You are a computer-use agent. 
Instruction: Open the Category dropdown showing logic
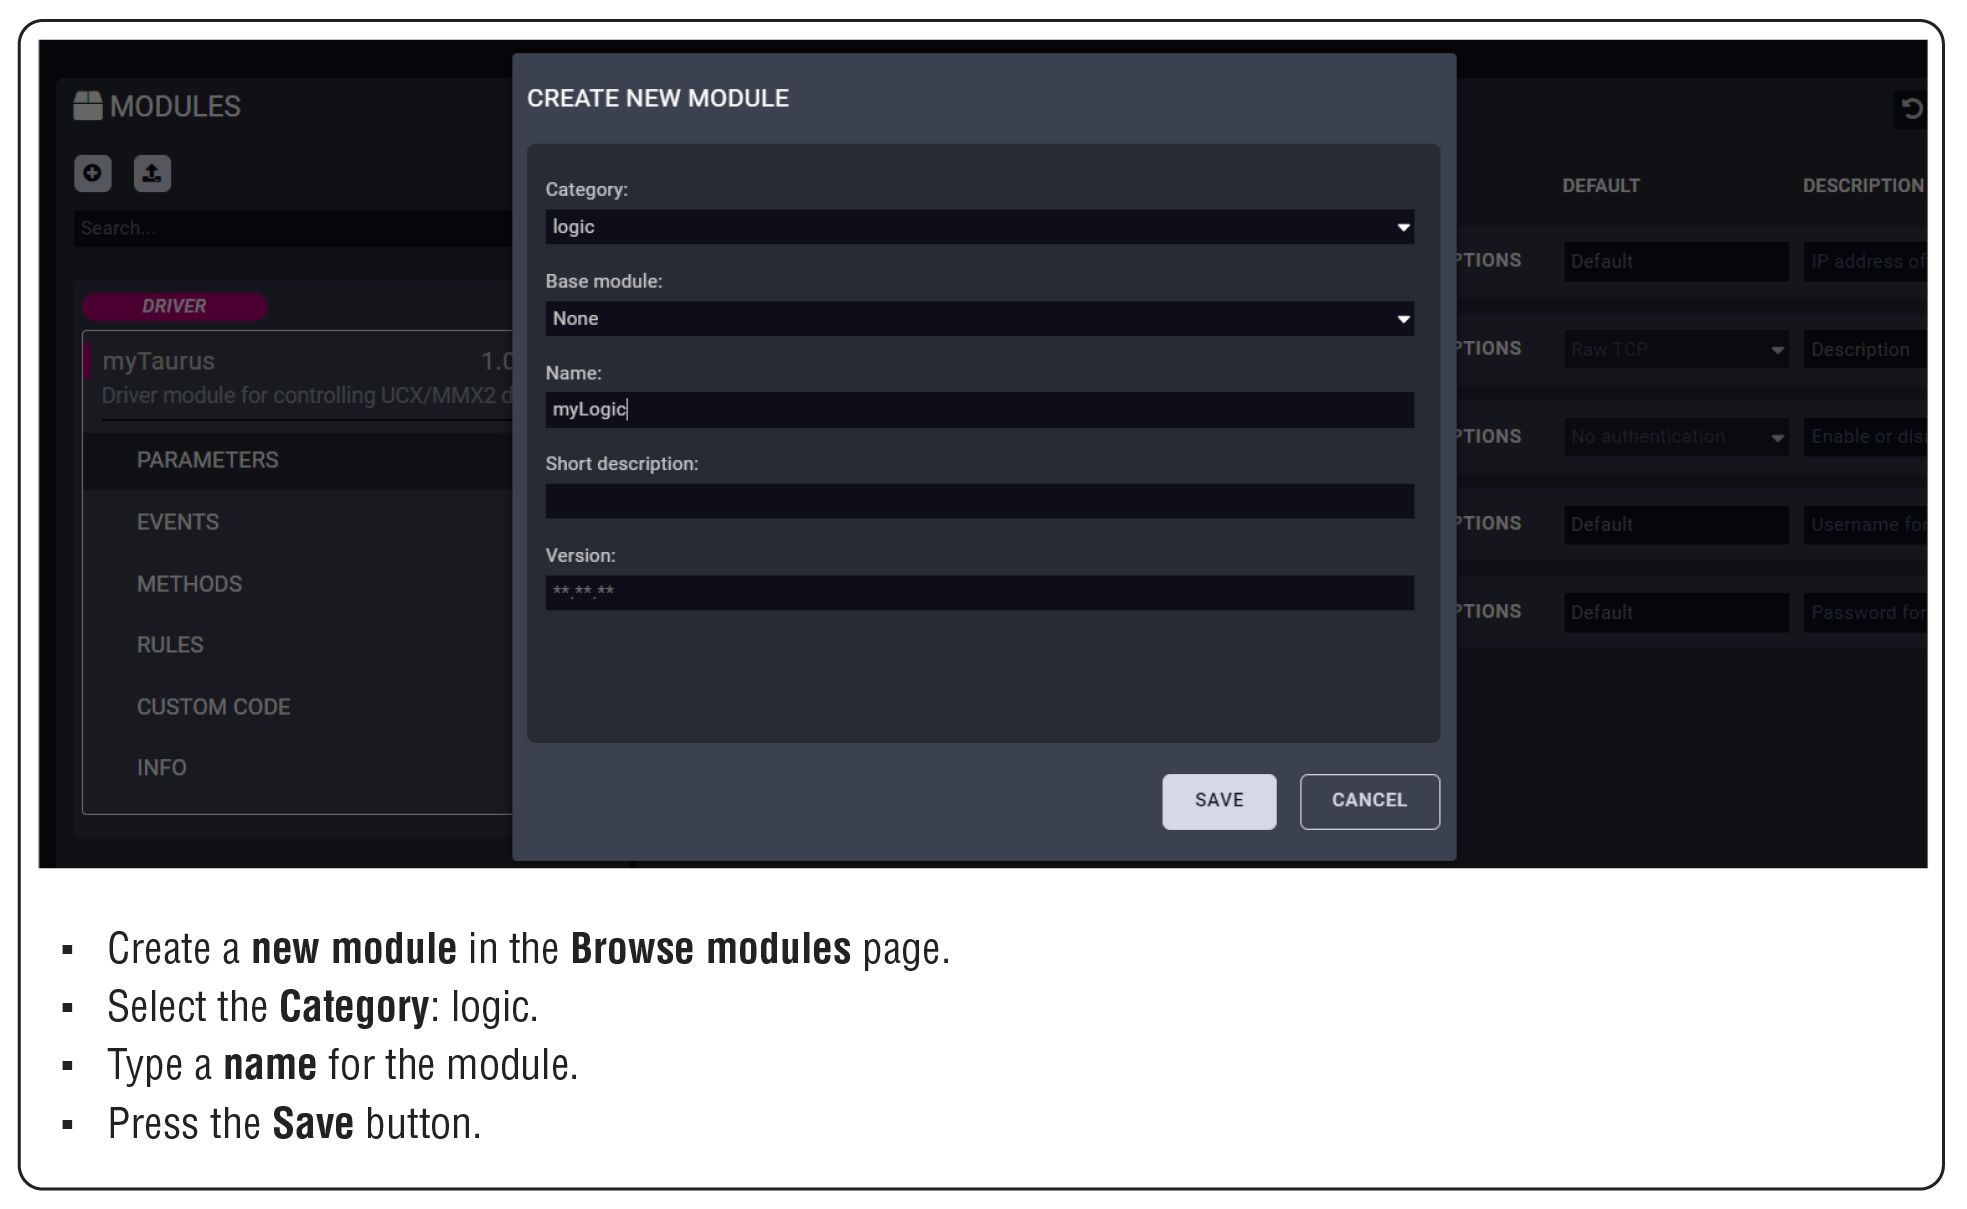(x=978, y=227)
